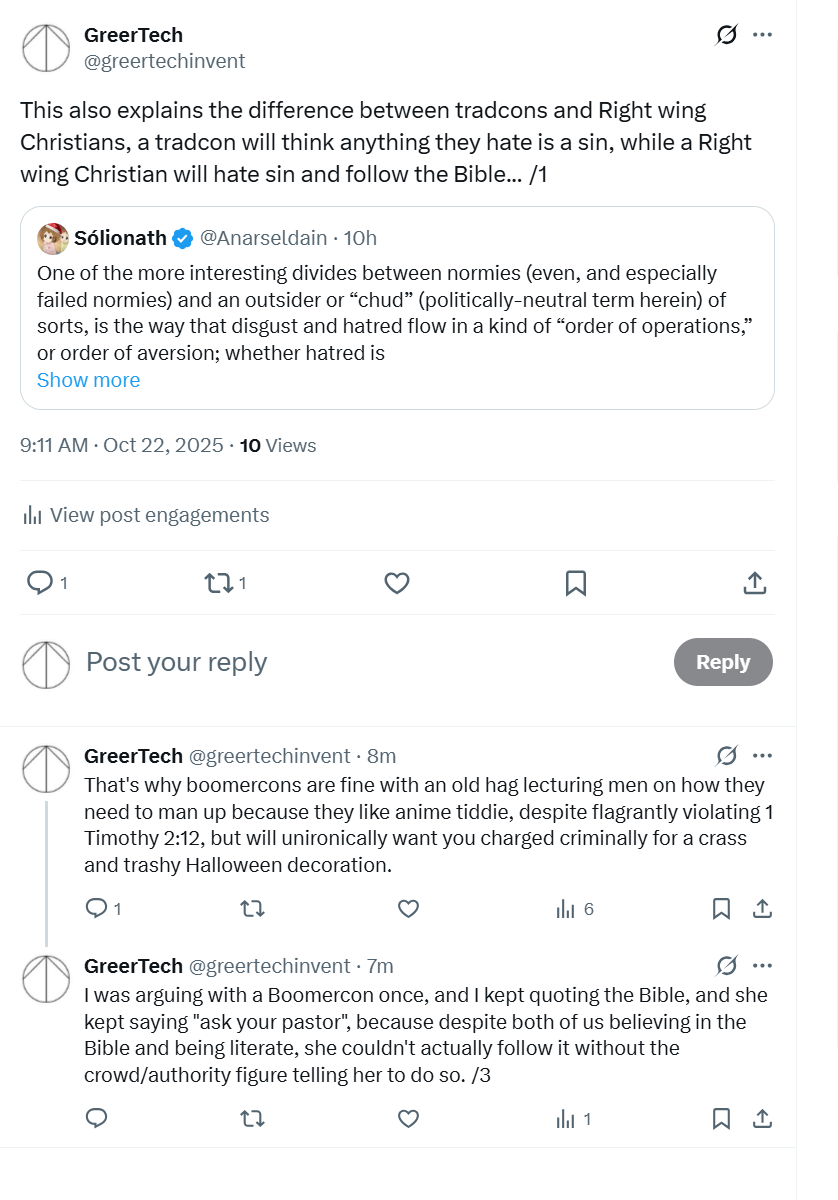
Task: Share the main post
Action: pyautogui.click(x=755, y=583)
